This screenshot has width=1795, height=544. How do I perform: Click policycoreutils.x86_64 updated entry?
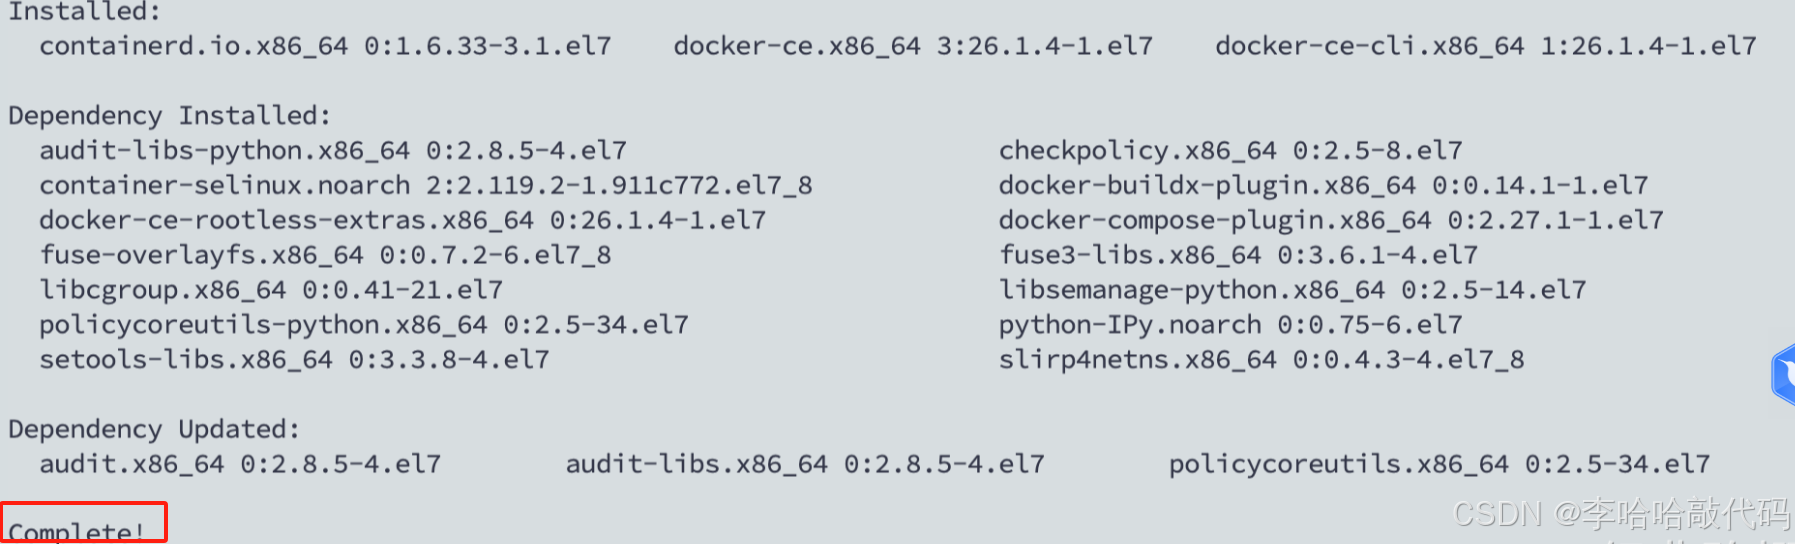click(x=1440, y=465)
